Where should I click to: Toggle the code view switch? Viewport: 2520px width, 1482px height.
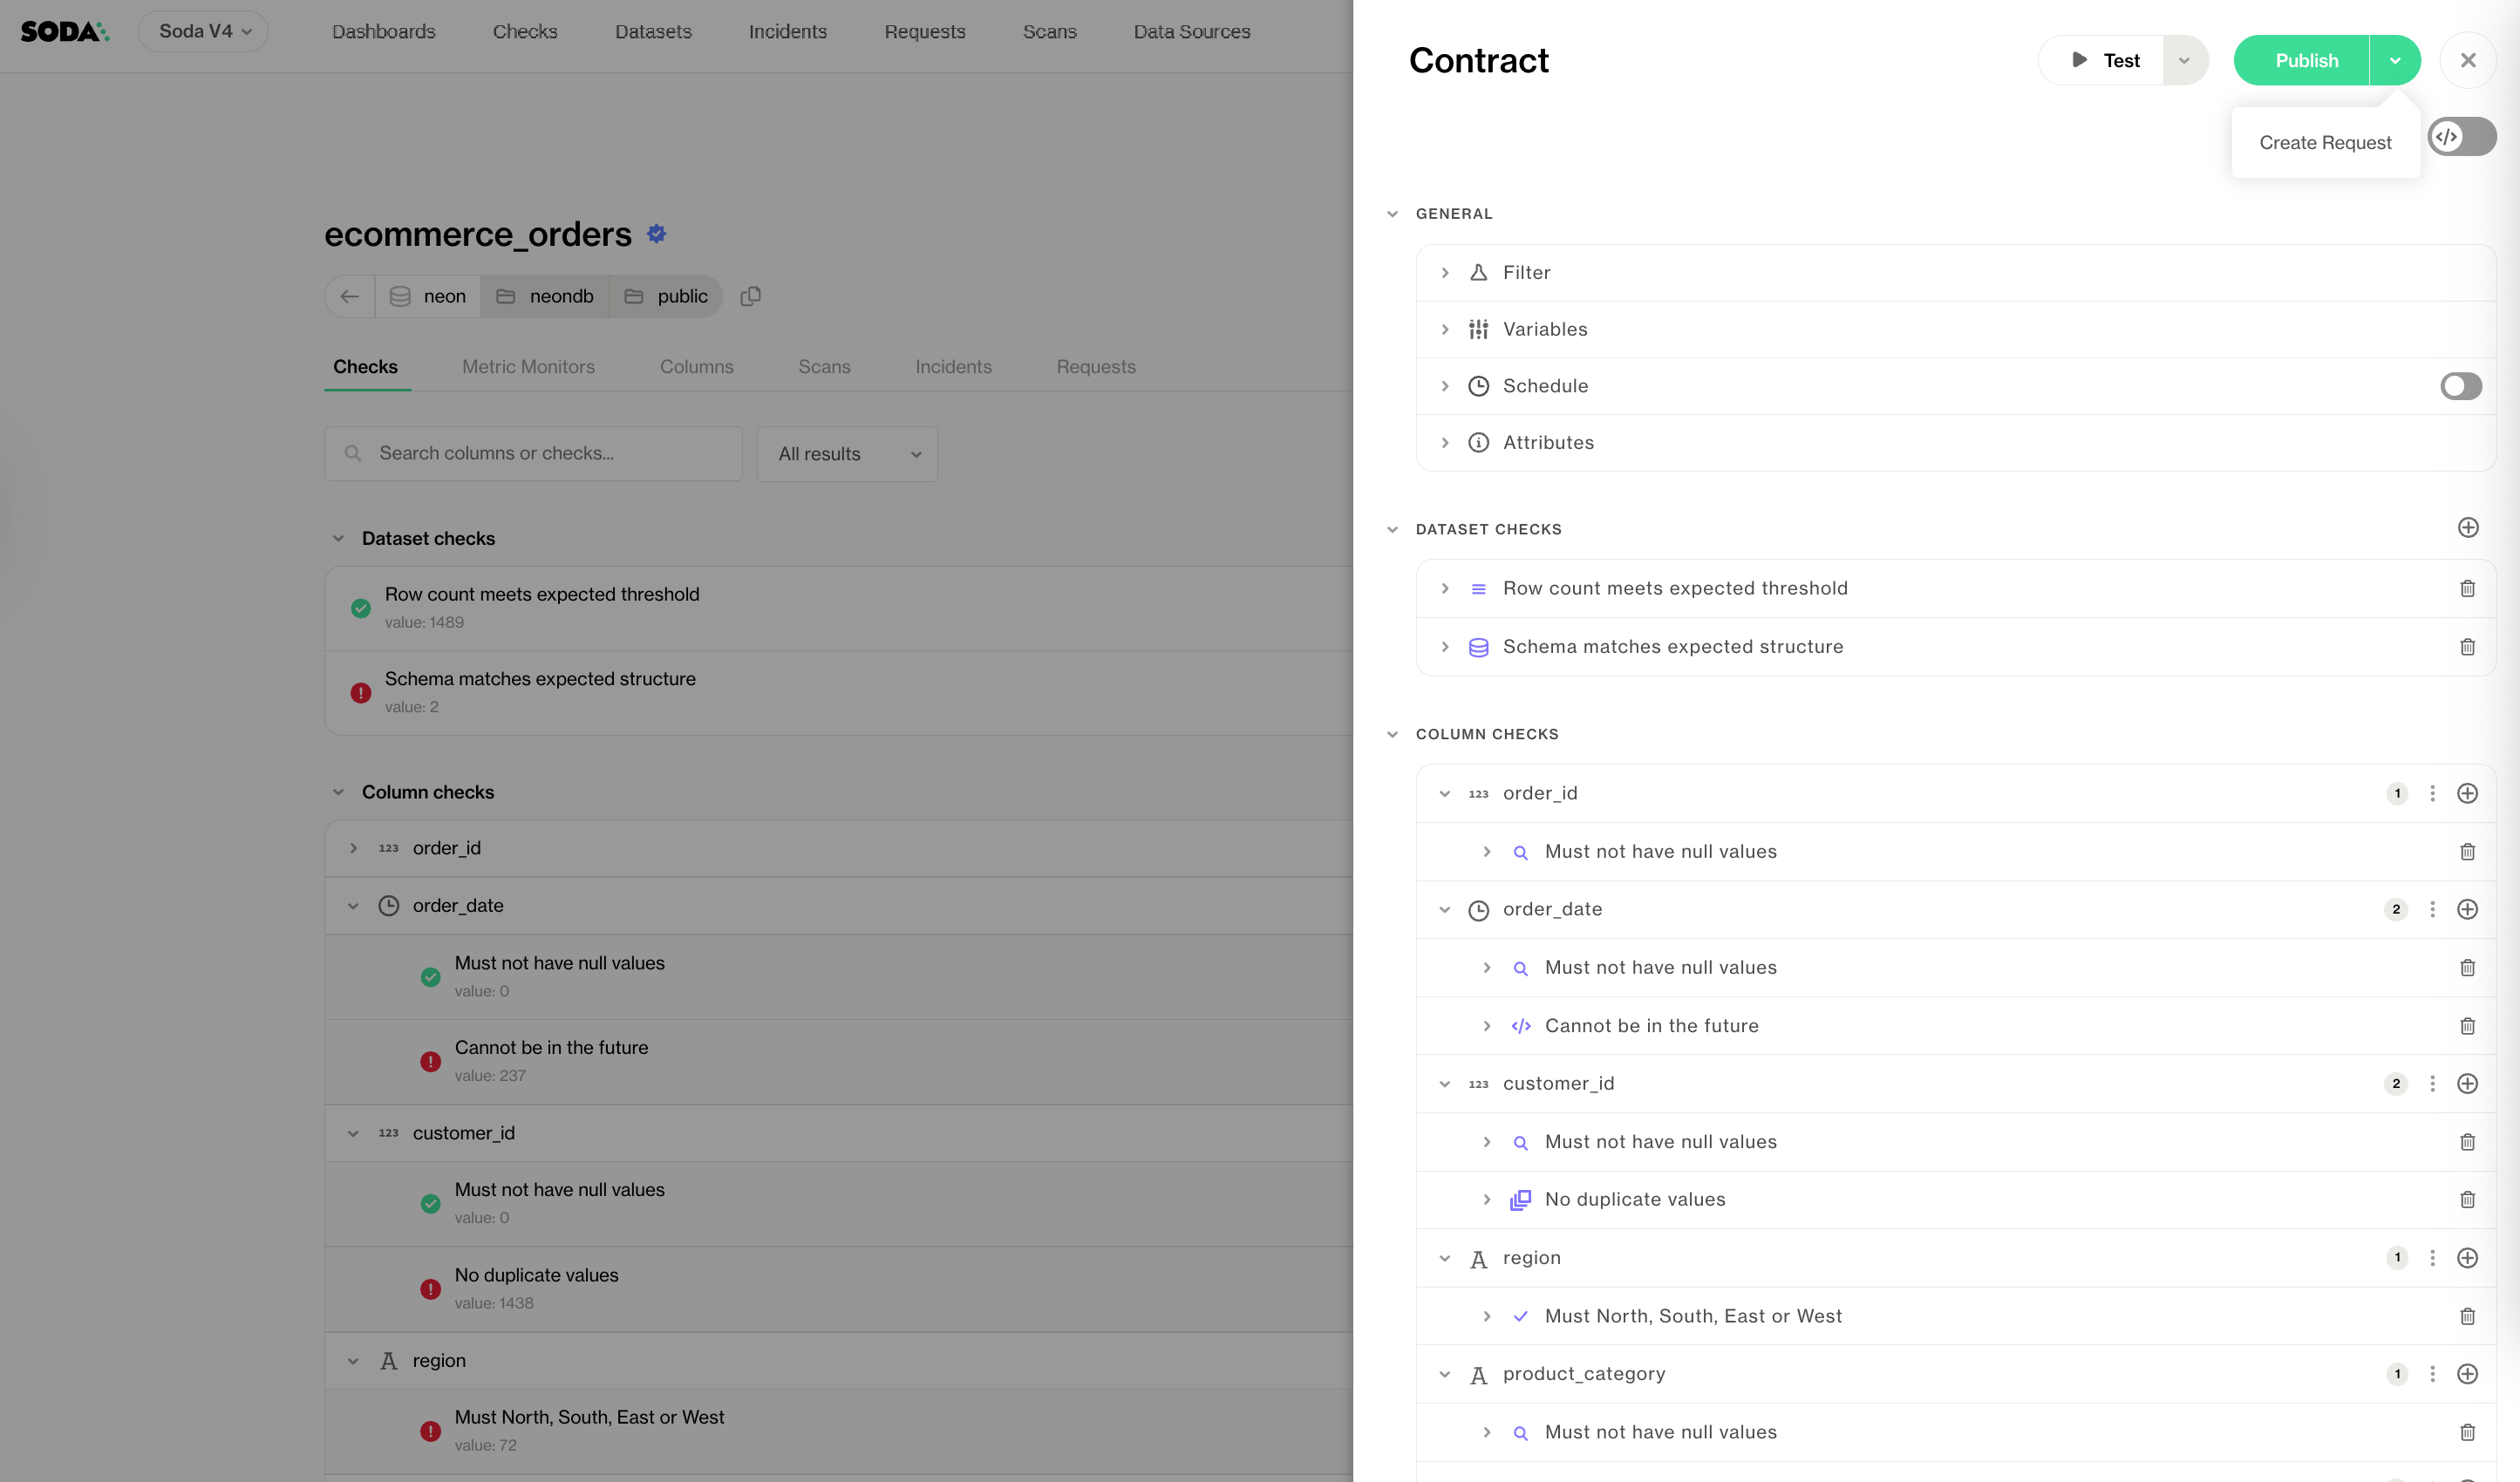coord(2461,137)
